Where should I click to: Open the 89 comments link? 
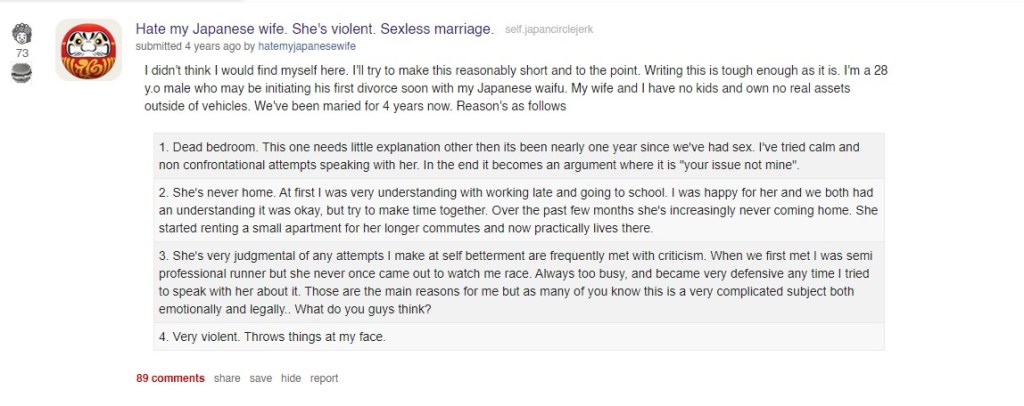(170, 378)
